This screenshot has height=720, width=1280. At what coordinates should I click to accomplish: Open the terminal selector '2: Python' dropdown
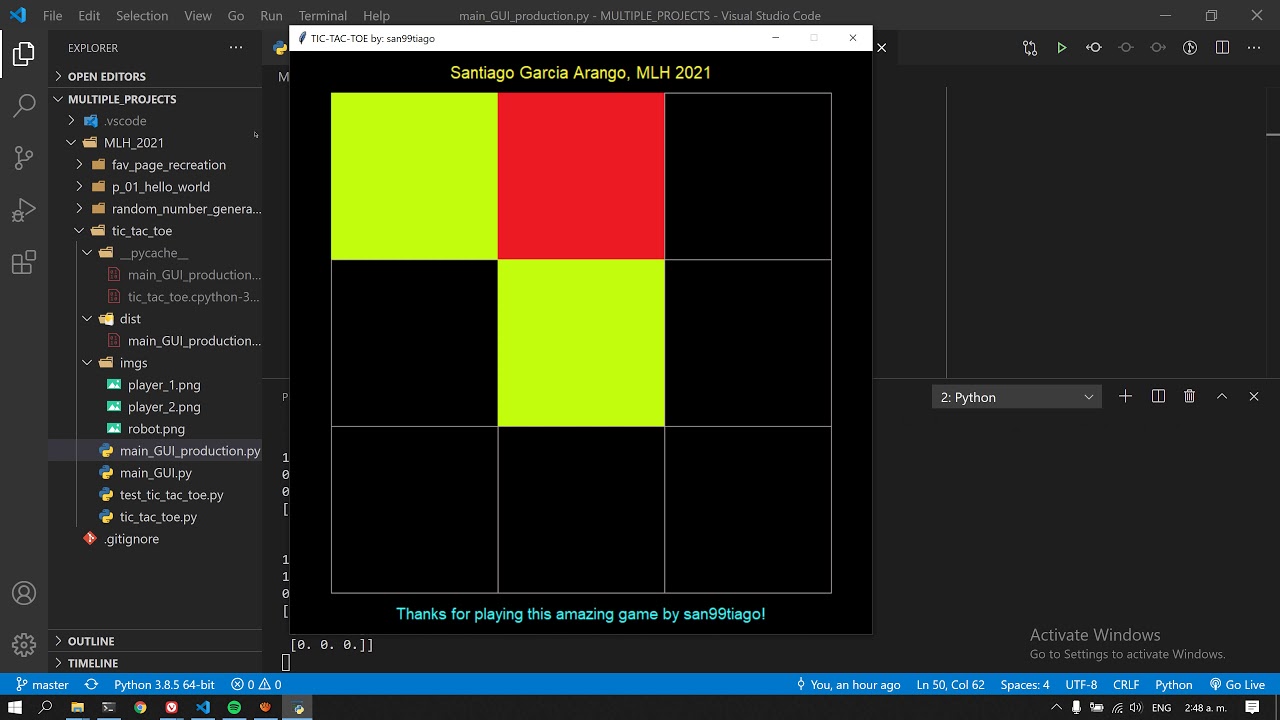point(1016,397)
